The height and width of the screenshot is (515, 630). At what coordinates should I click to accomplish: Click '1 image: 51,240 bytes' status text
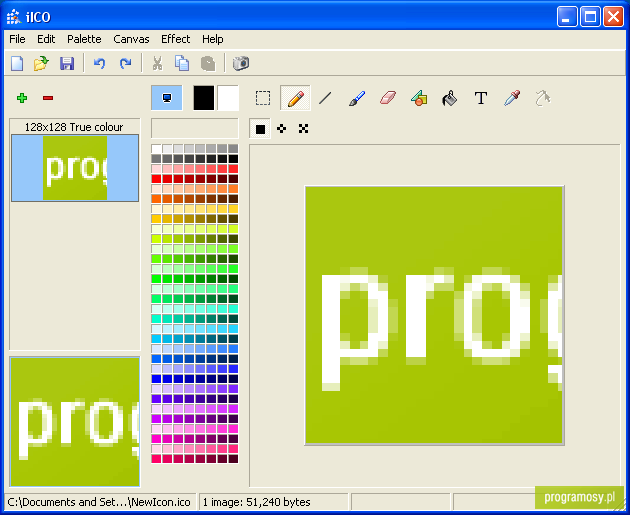(256, 502)
